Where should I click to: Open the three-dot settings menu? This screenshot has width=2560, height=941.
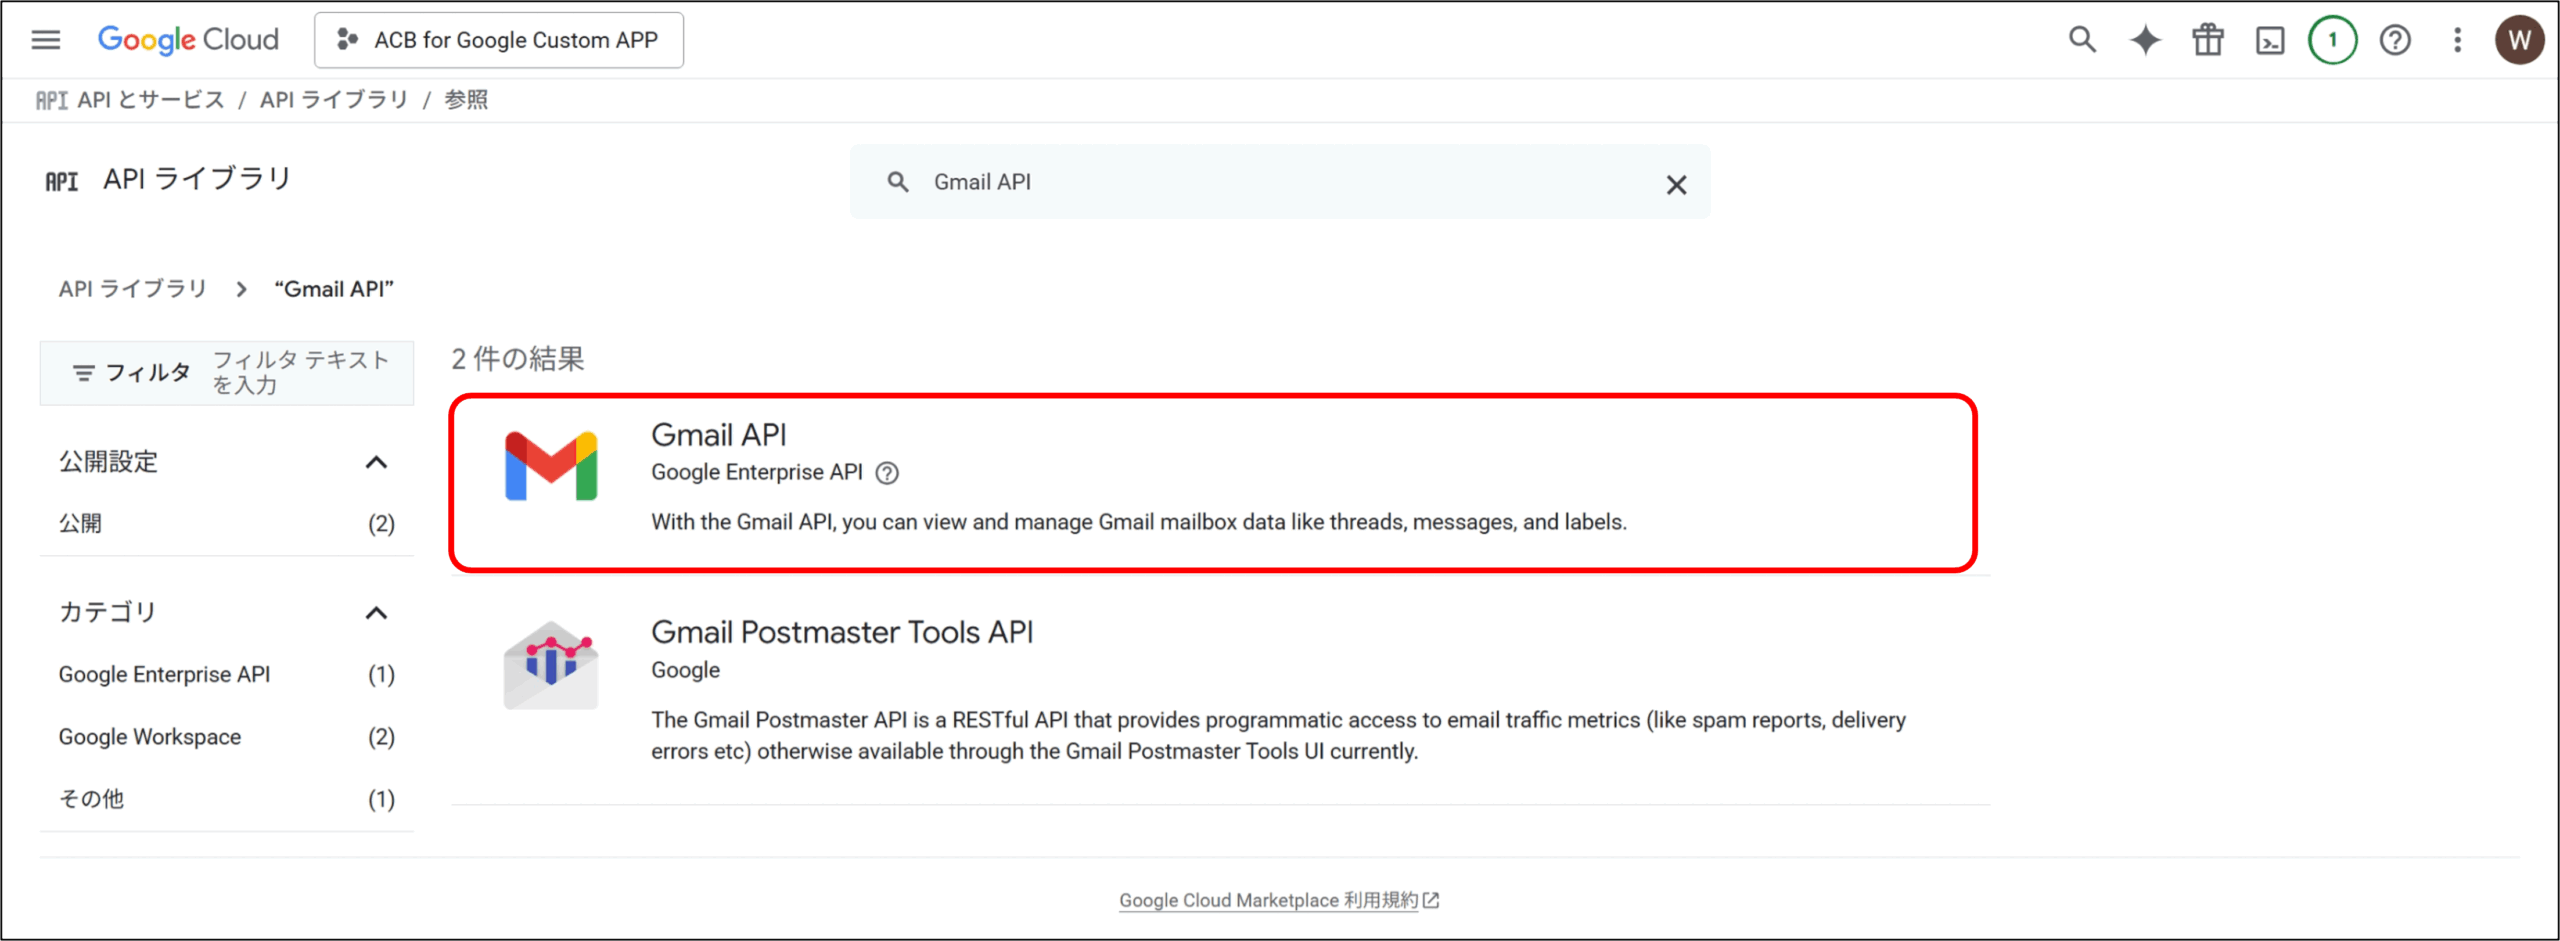(2457, 40)
